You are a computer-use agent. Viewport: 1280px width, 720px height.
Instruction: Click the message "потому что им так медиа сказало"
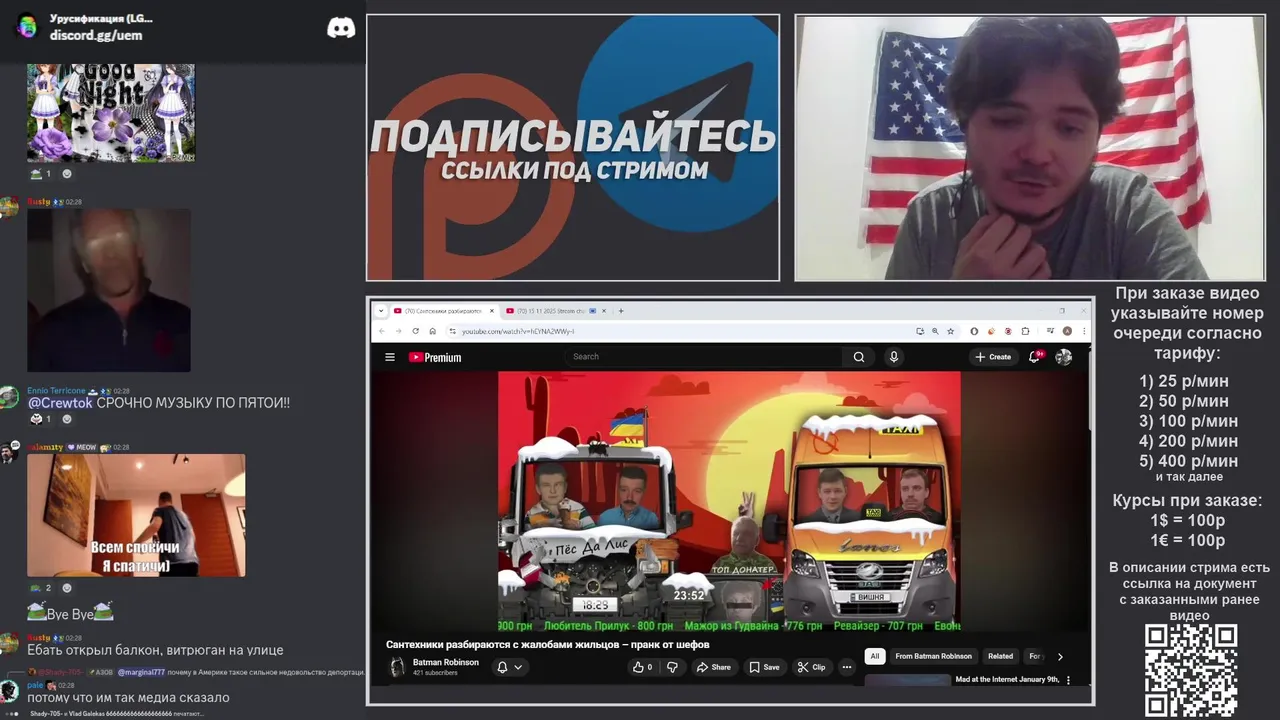(128, 698)
